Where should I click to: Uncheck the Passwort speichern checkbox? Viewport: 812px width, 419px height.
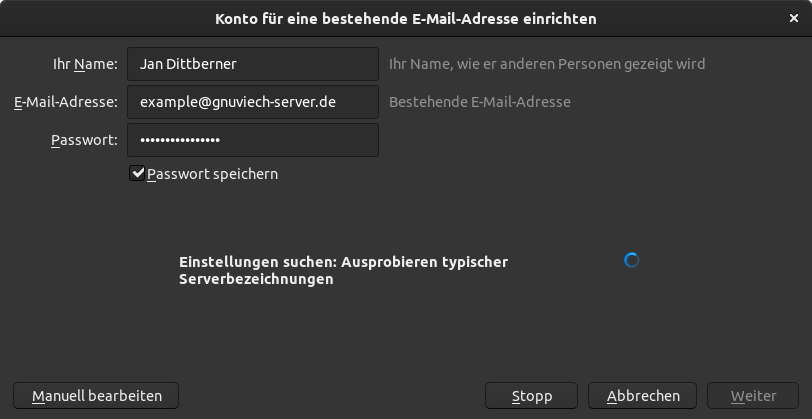point(138,174)
